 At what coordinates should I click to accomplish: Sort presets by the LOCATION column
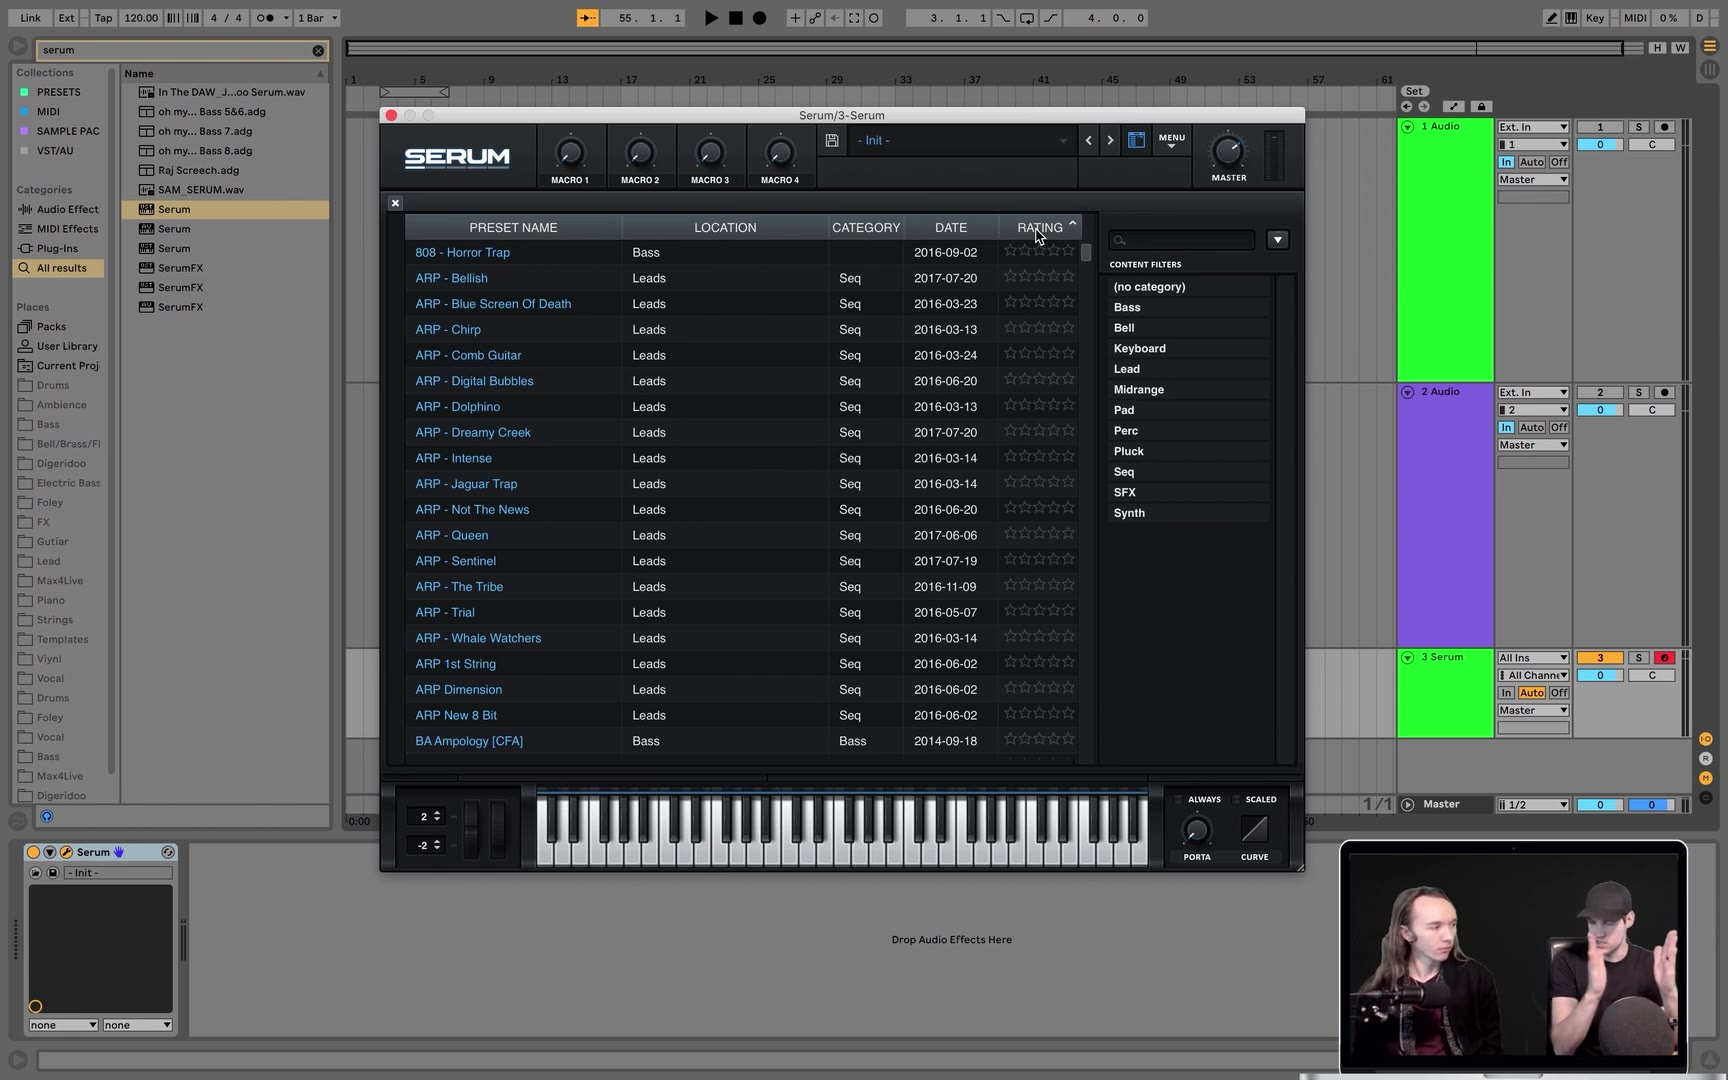click(725, 228)
